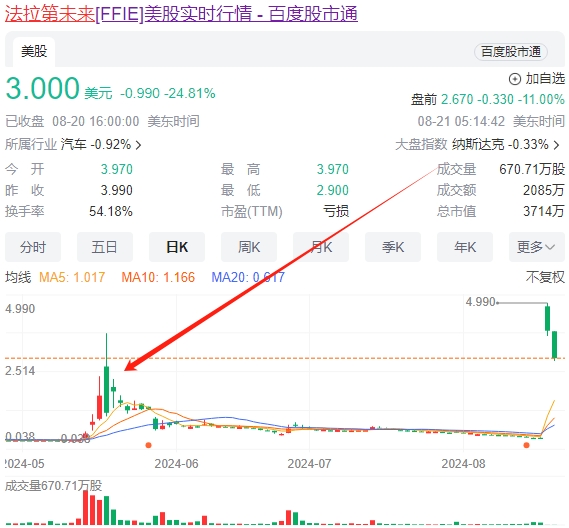The image size is (569, 528).
Task: Expand the 所属行业 汽车 chevron
Action: [x=138, y=145]
